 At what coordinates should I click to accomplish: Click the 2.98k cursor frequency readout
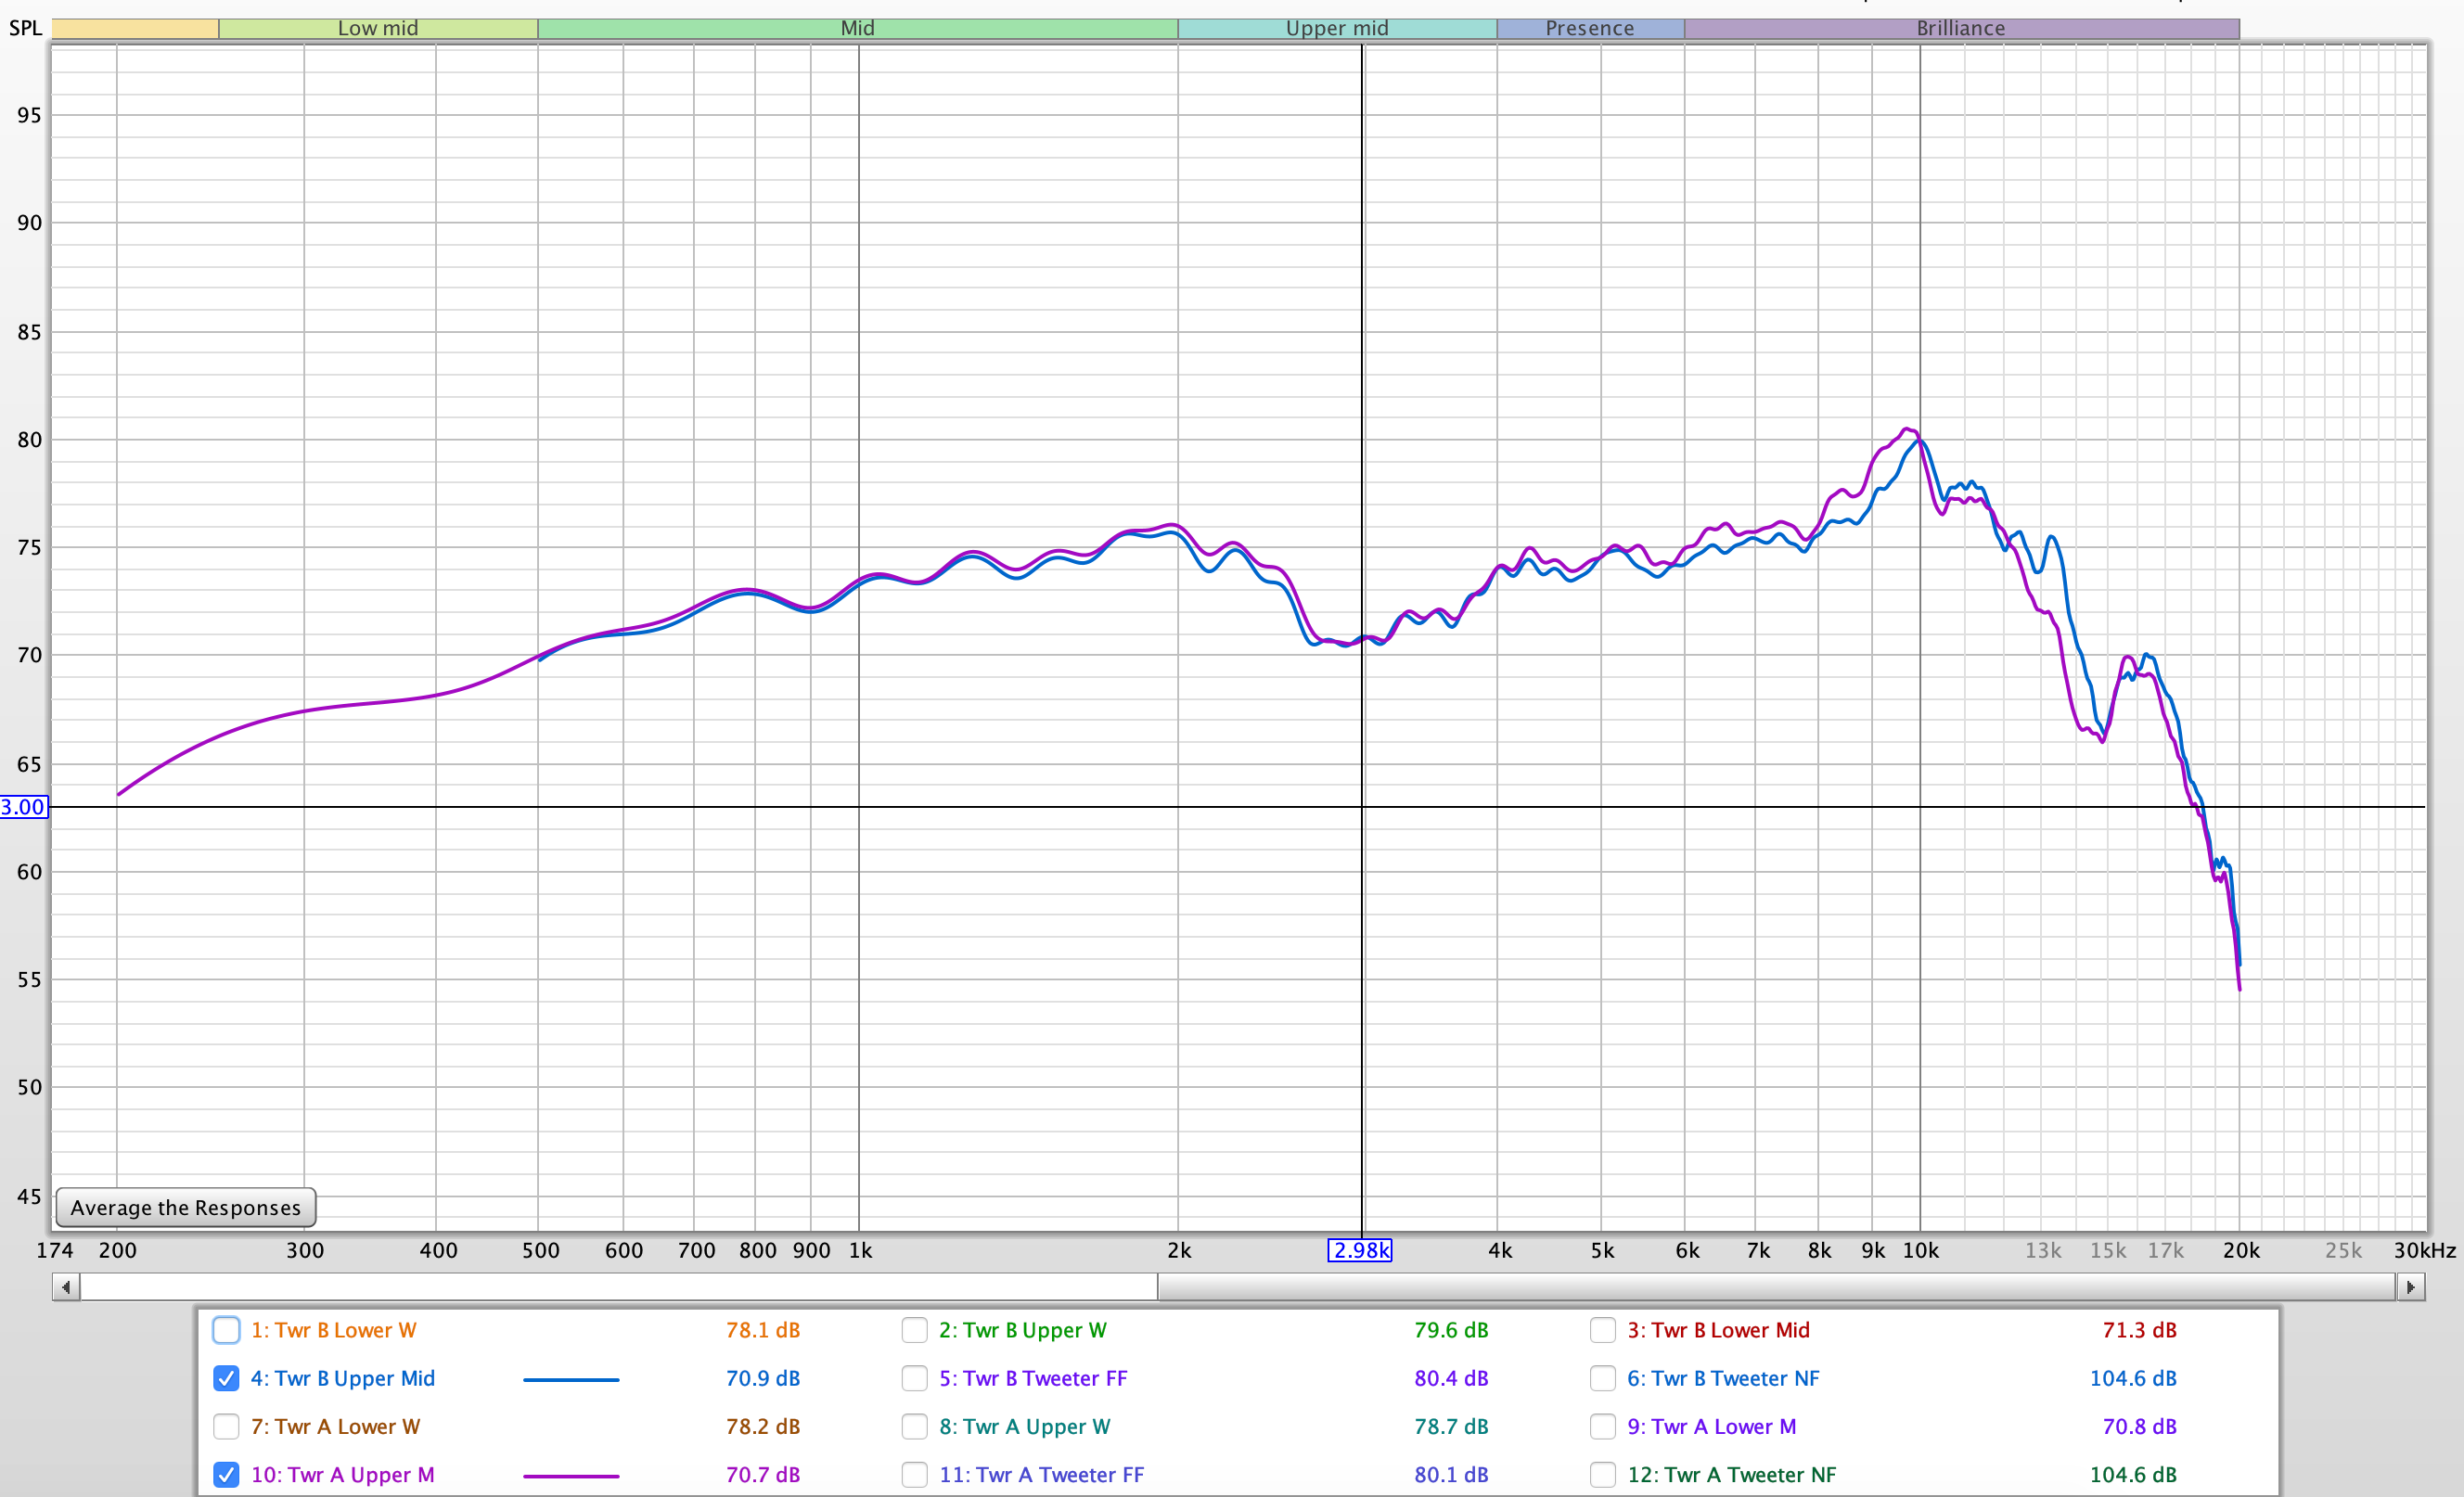pos(1360,1250)
